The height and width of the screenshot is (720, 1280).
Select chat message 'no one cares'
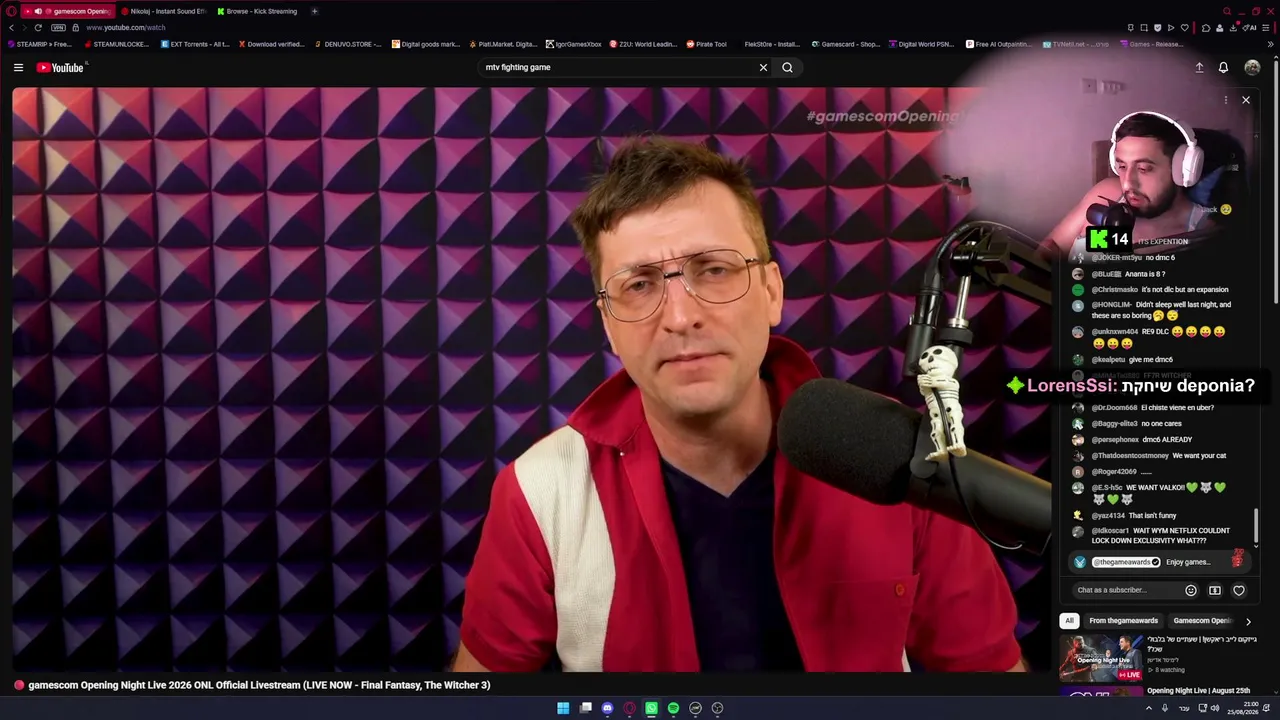[1161, 424]
